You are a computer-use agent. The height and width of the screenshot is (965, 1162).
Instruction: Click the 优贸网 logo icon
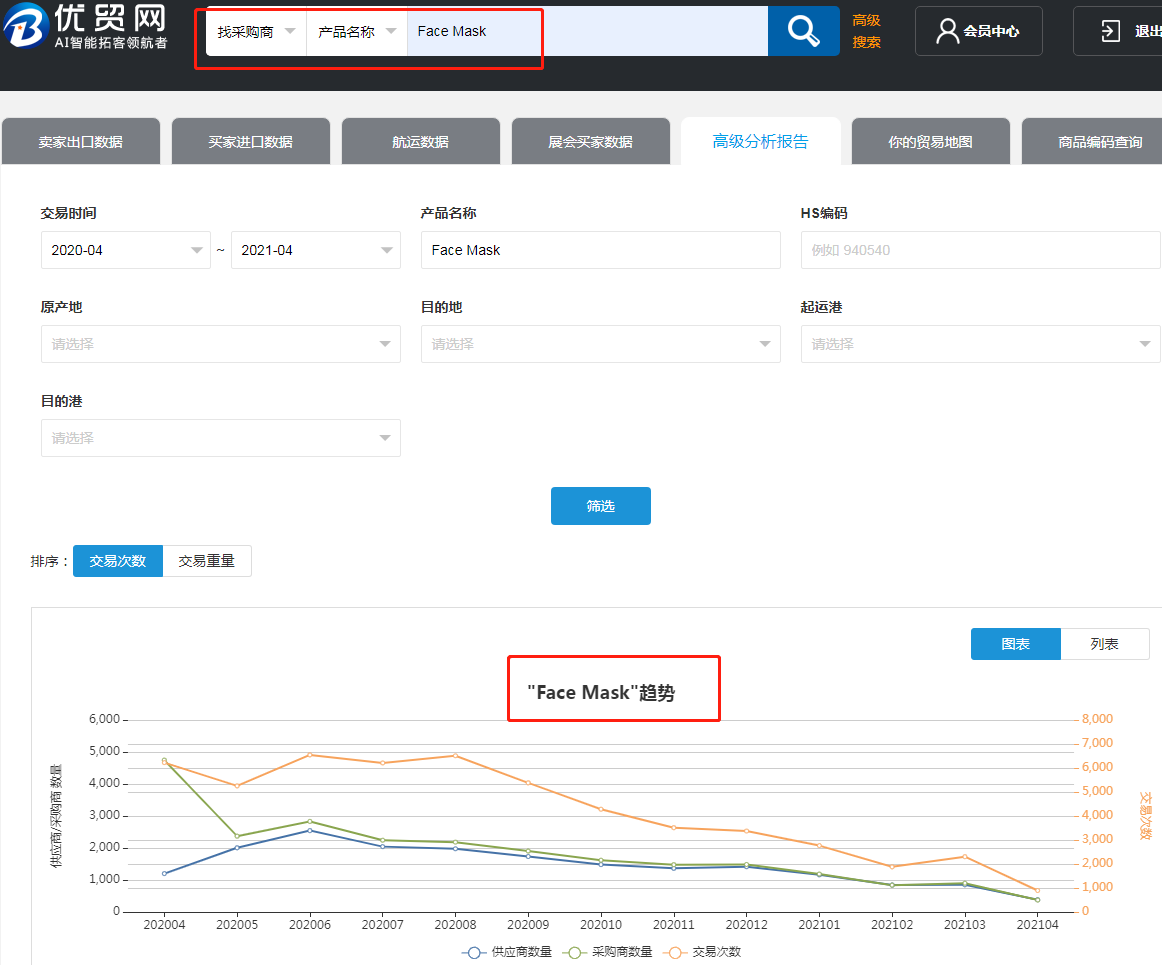tap(25, 24)
